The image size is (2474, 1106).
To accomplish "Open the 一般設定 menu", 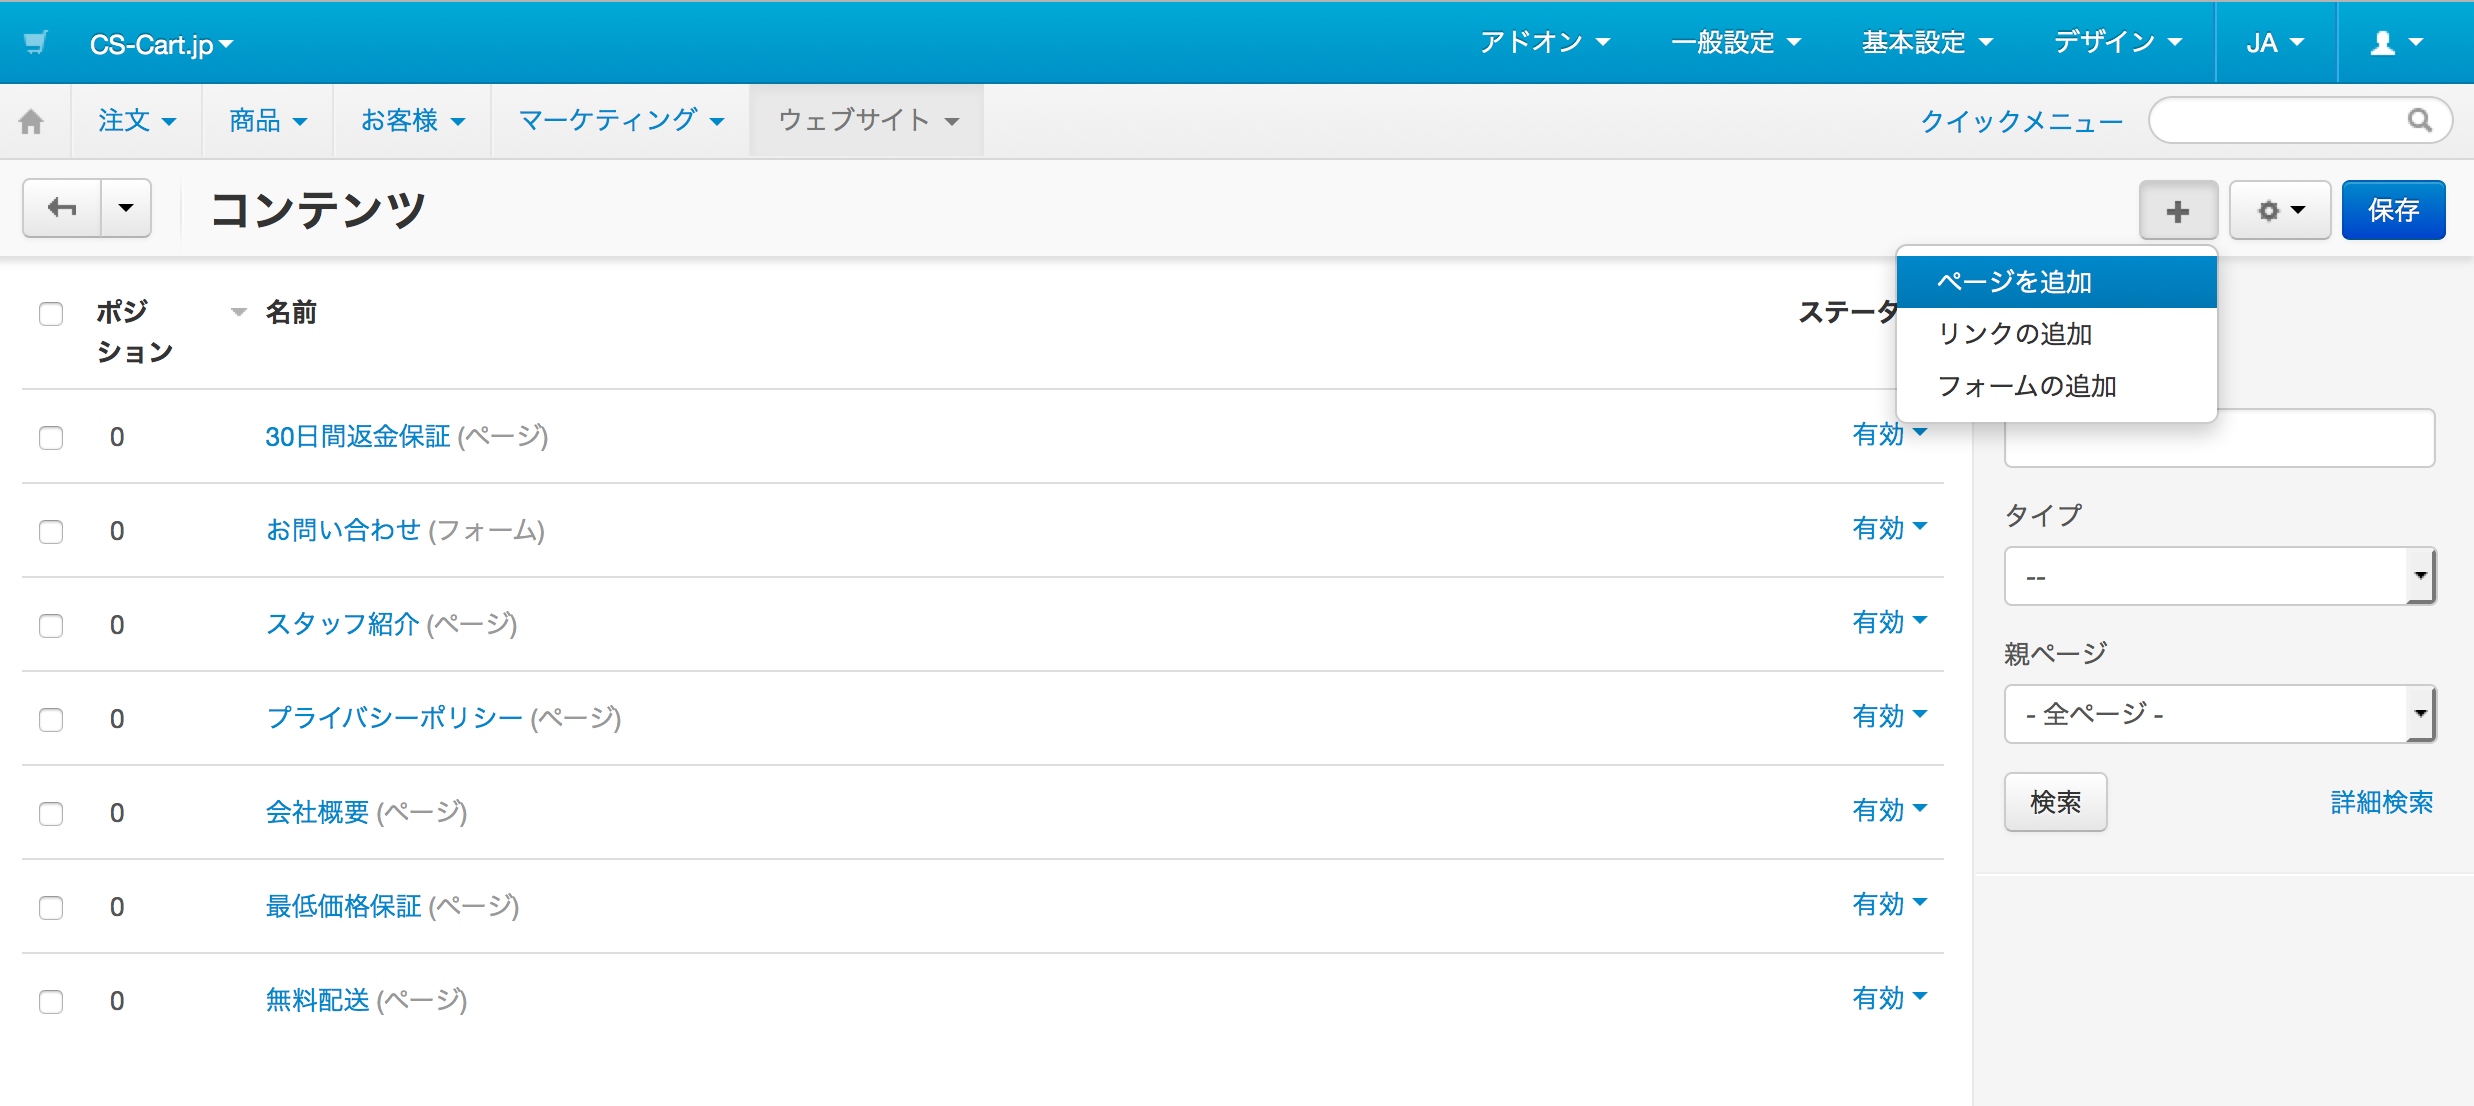I will pos(1735,42).
